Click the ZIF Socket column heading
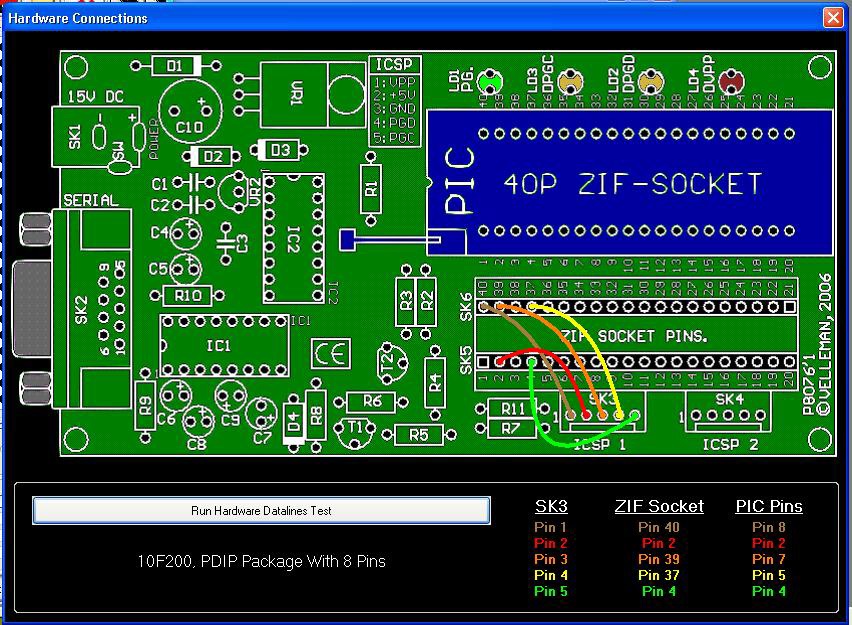The height and width of the screenshot is (625, 852). pos(659,506)
